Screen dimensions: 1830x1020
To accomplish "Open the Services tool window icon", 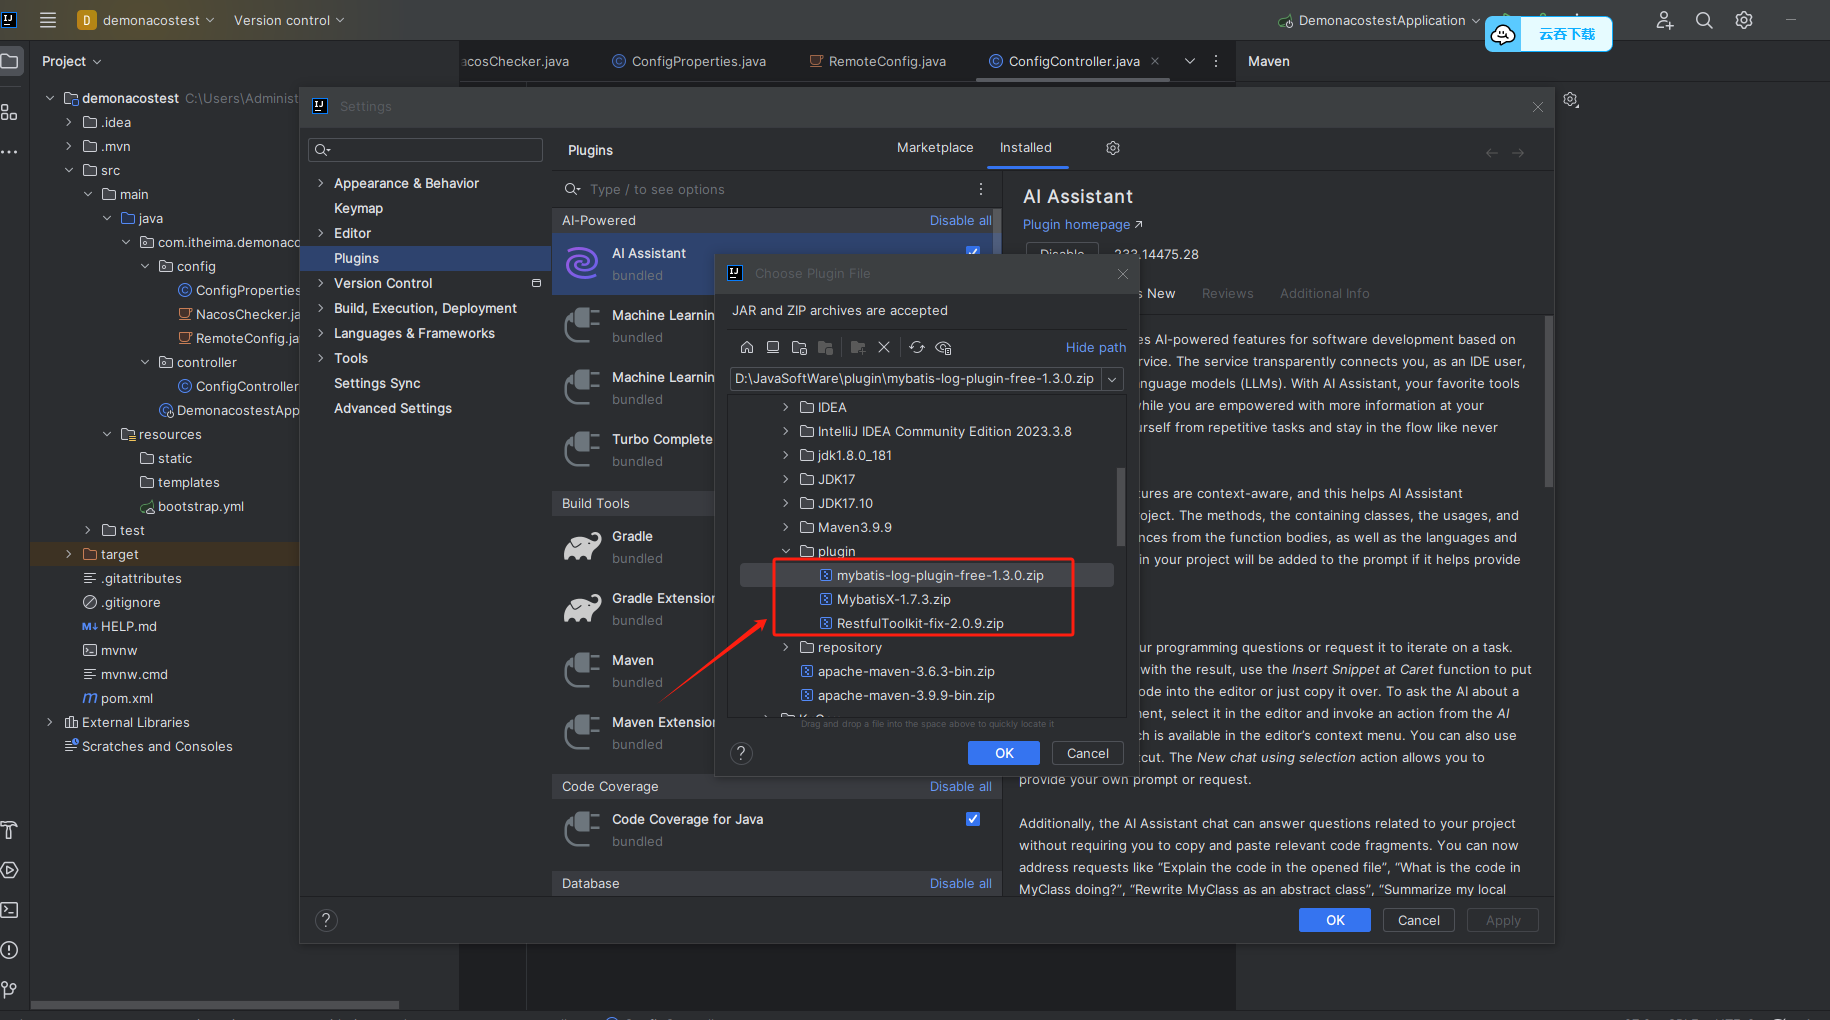I will point(10,870).
